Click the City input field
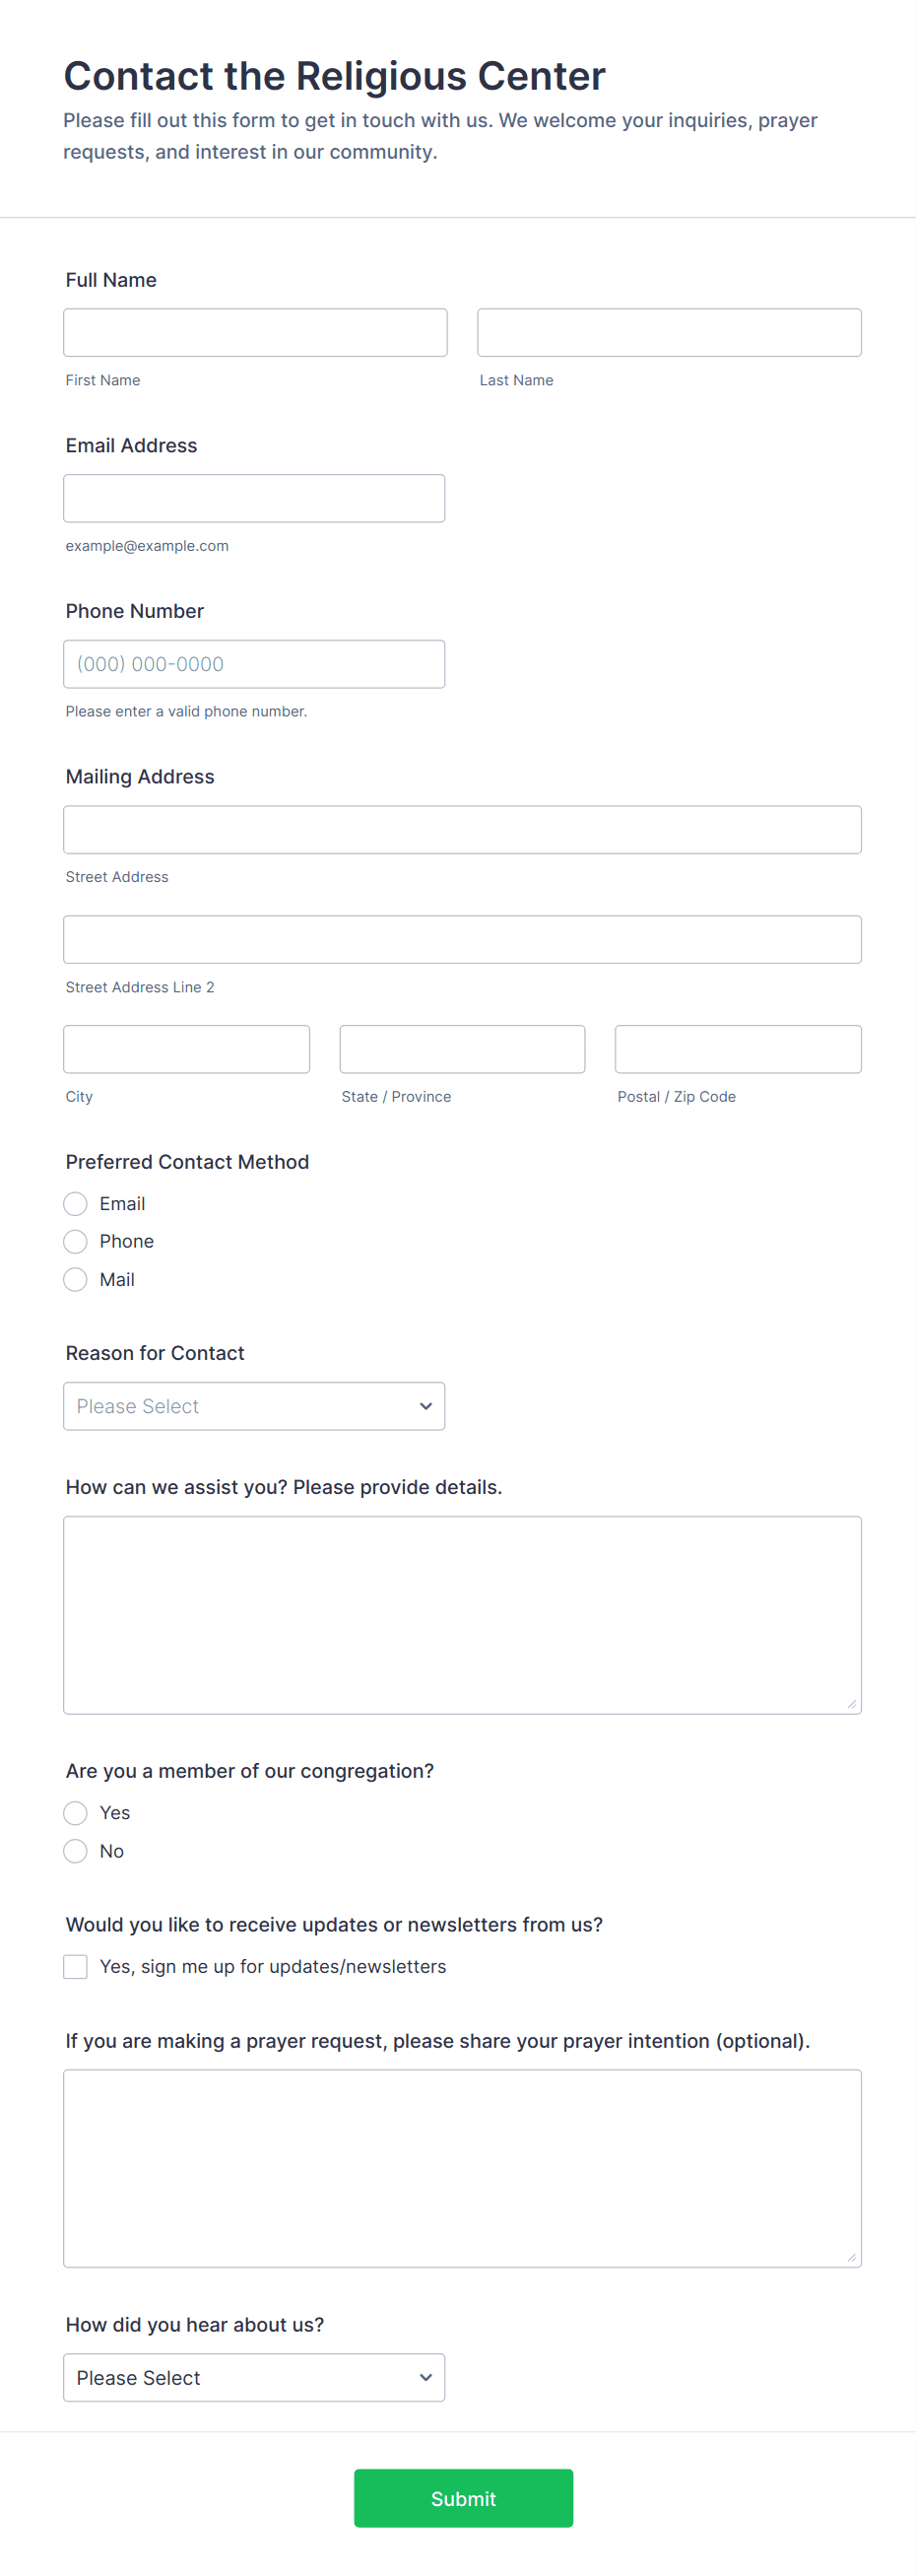The width and height of the screenshot is (916, 2576). click(x=186, y=1049)
